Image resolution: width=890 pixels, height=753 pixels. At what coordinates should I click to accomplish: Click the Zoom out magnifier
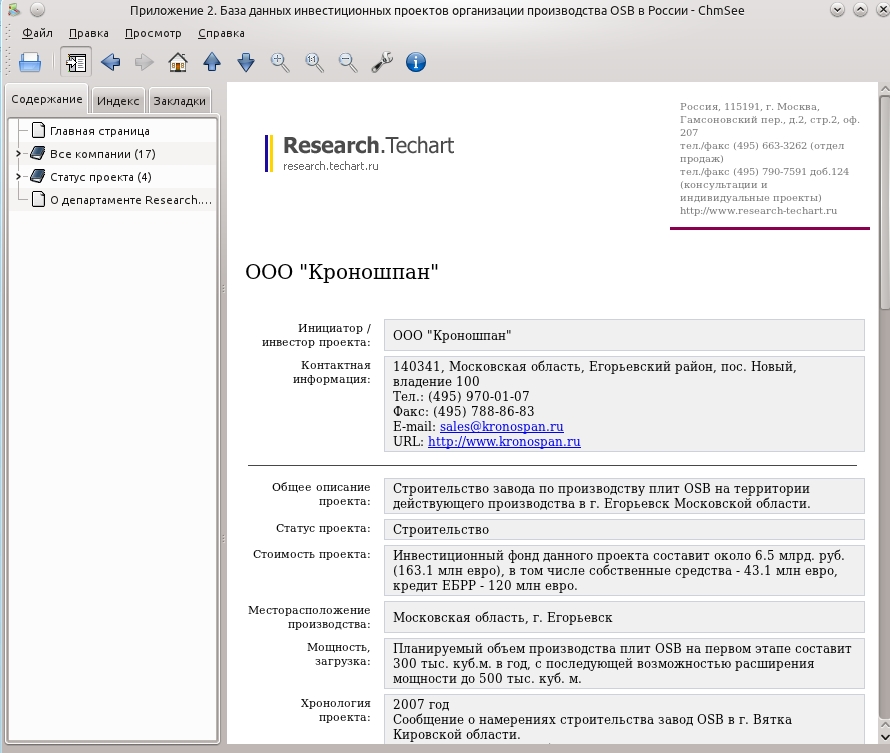(348, 62)
